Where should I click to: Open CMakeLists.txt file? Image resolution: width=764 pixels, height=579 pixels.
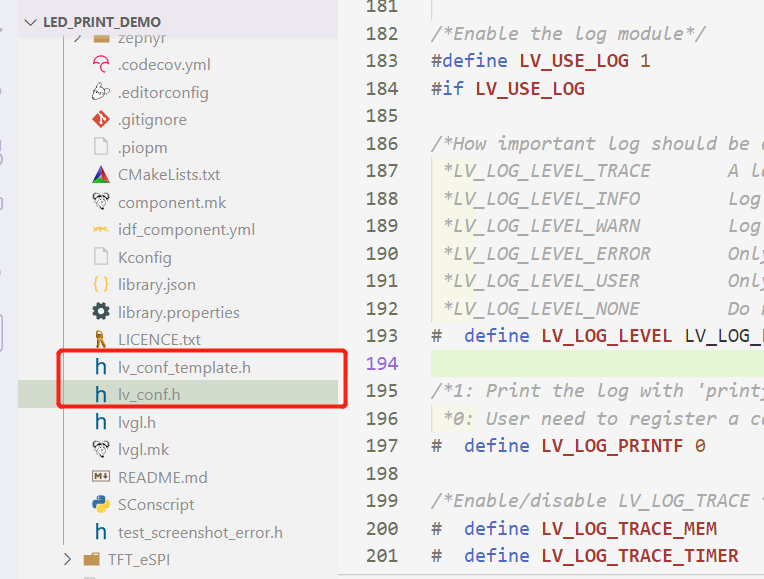169,174
